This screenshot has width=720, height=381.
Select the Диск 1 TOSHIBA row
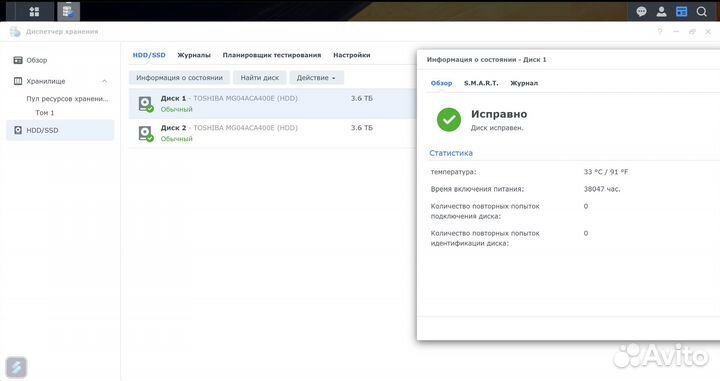[x=273, y=104]
